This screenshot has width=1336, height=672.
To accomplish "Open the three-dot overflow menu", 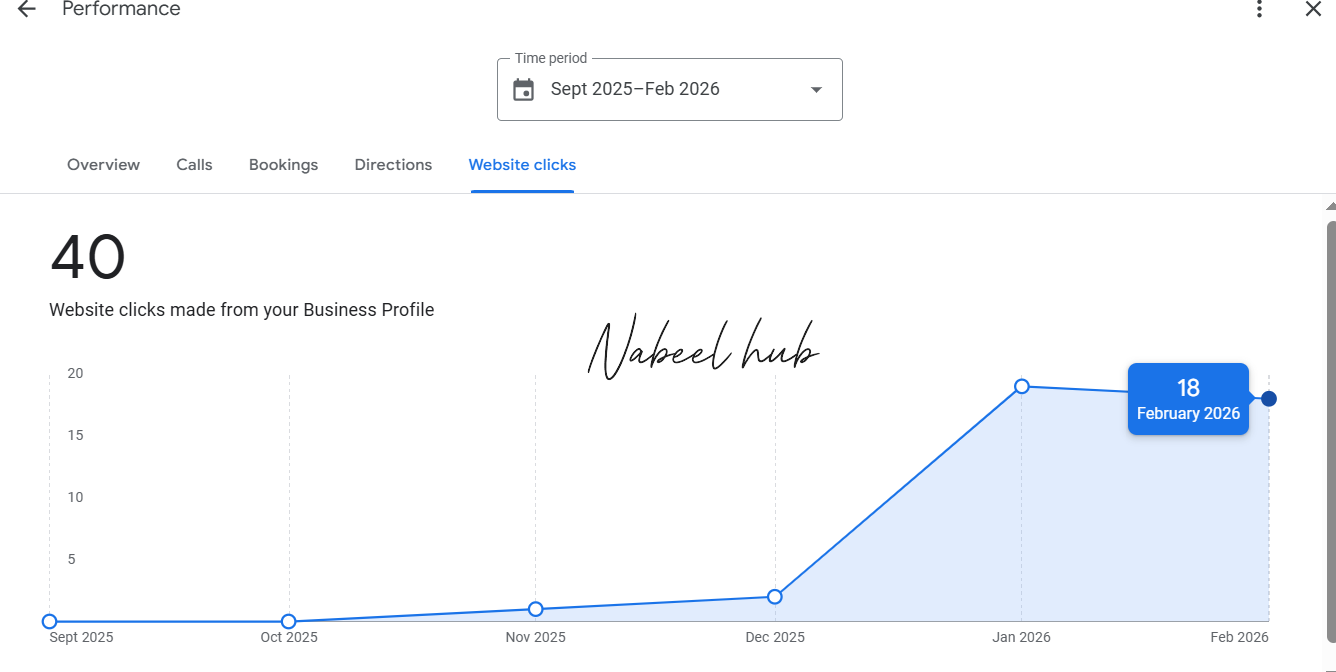I will click(x=1259, y=9).
